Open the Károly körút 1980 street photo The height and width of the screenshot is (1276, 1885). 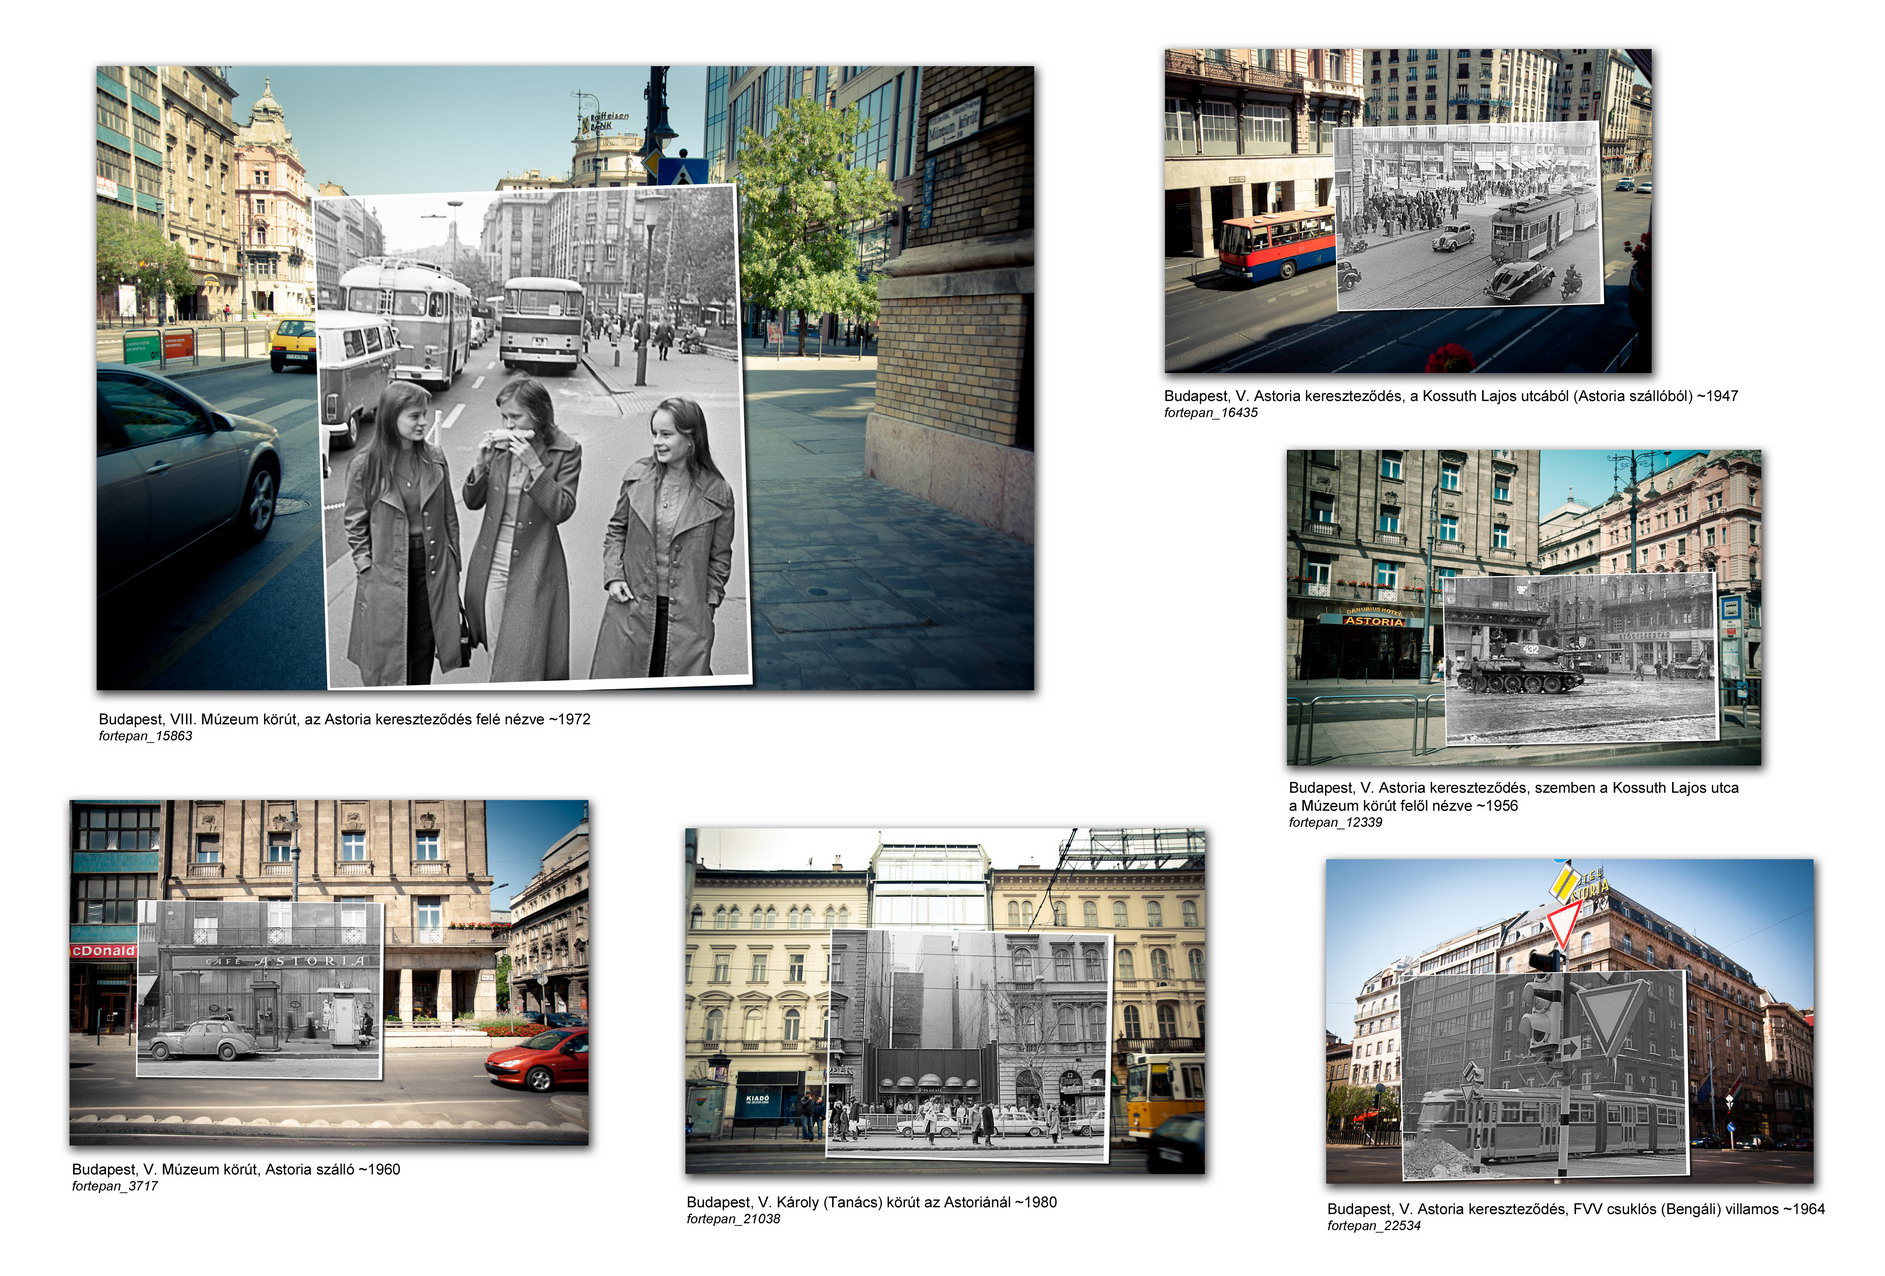(945, 1001)
